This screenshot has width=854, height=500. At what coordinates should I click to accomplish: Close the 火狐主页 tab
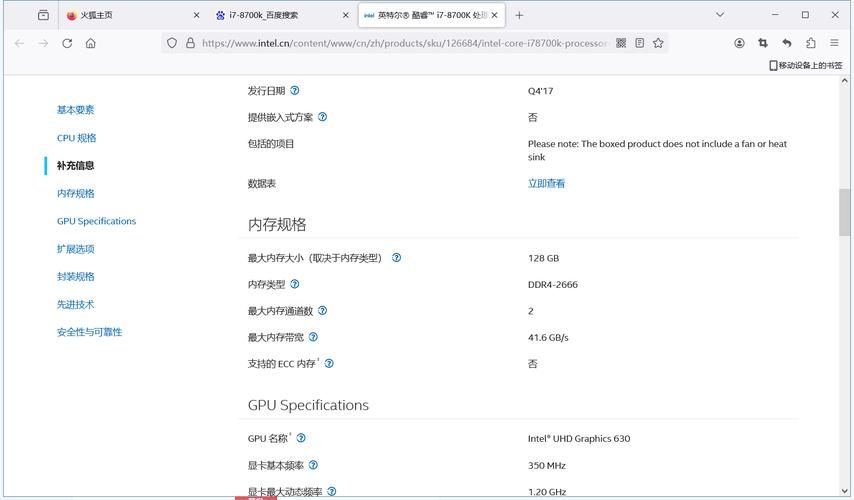pos(197,15)
